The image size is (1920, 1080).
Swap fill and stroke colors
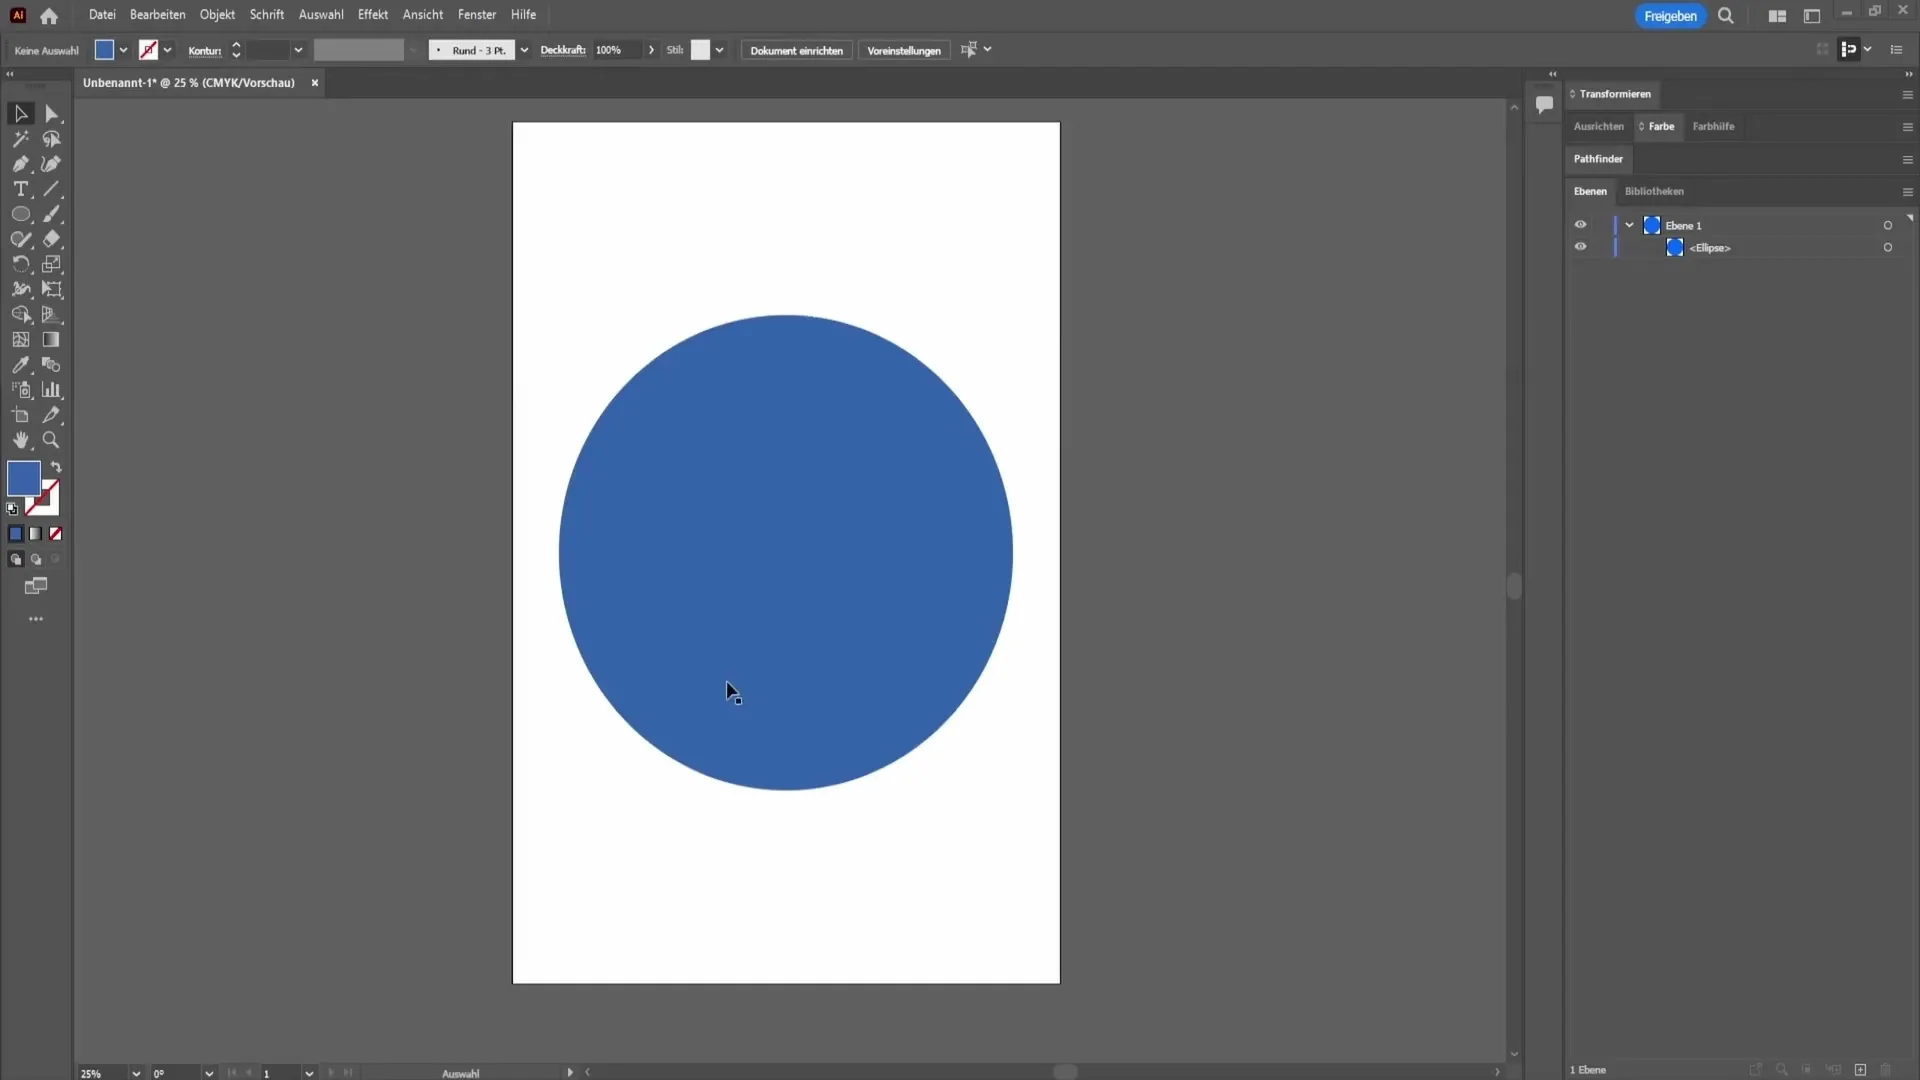coord(56,467)
